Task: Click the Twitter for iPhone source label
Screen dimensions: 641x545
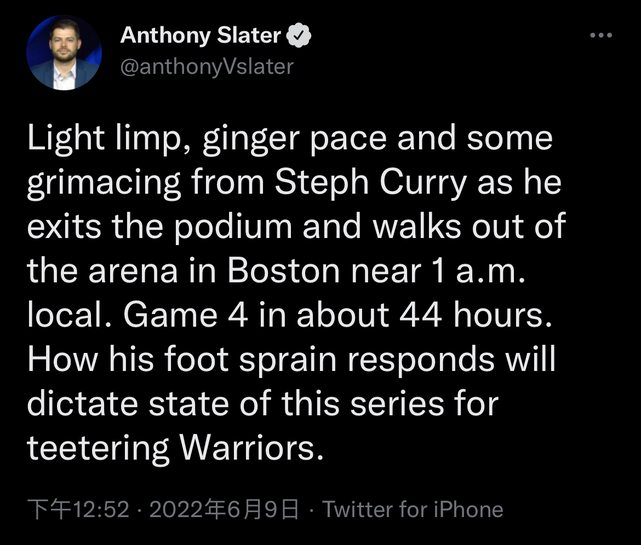Action: pyautogui.click(x=414, y=510)
